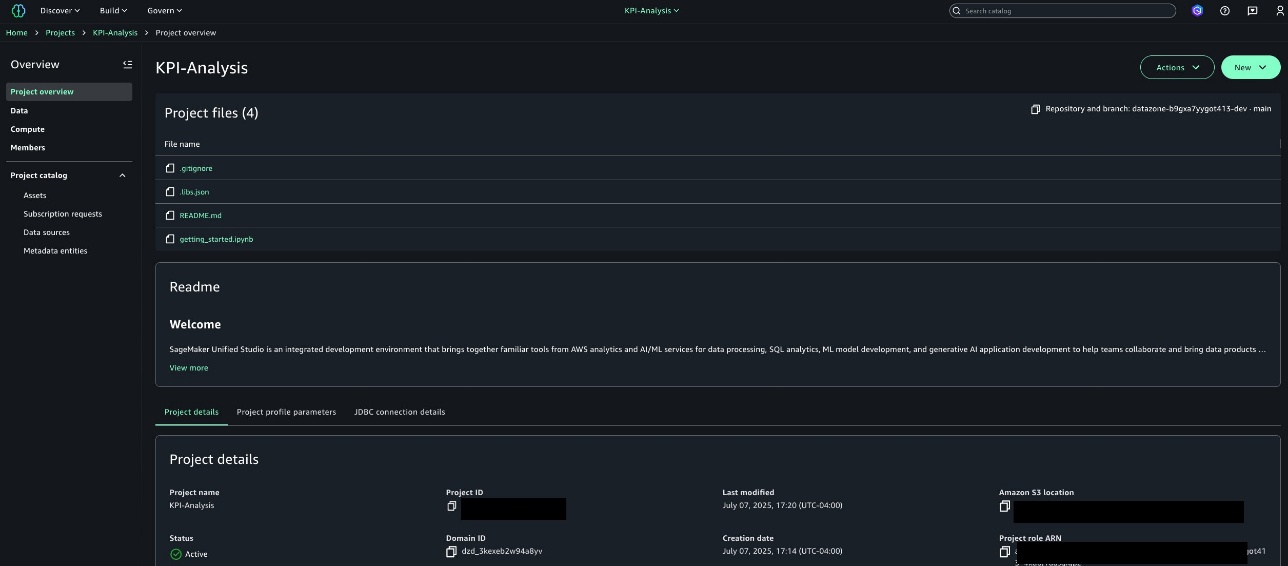Click the libs.json file icon
1288x566 pixels.
pyautogui.click(x=170, y=191)
